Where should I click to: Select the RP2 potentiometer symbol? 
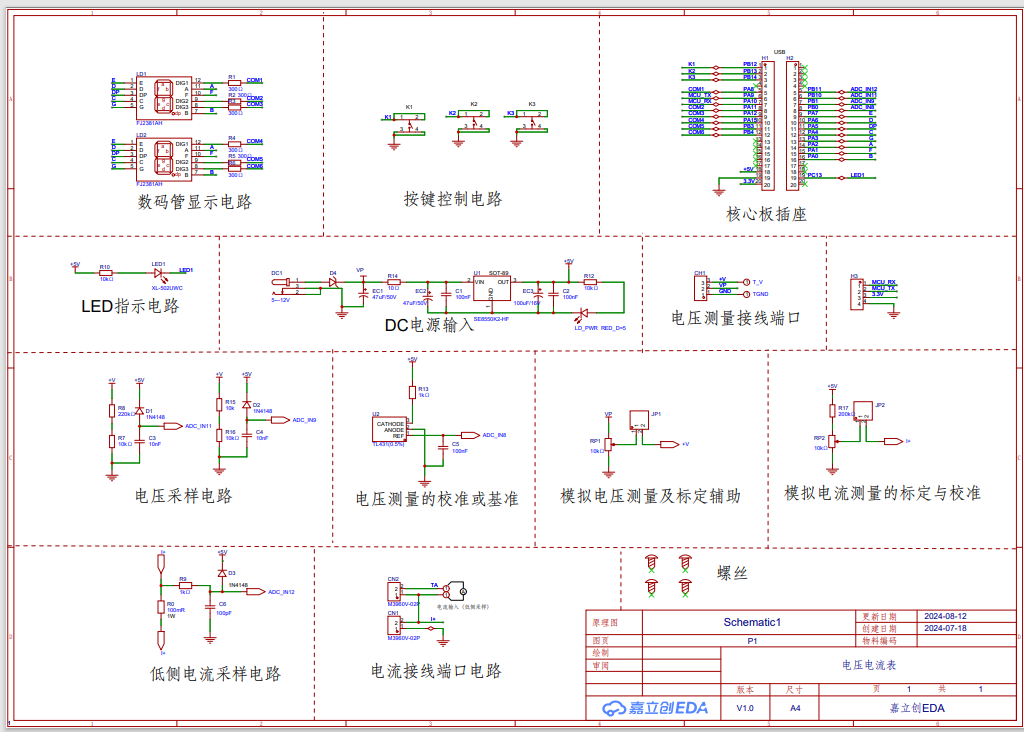tap(832, 441)
